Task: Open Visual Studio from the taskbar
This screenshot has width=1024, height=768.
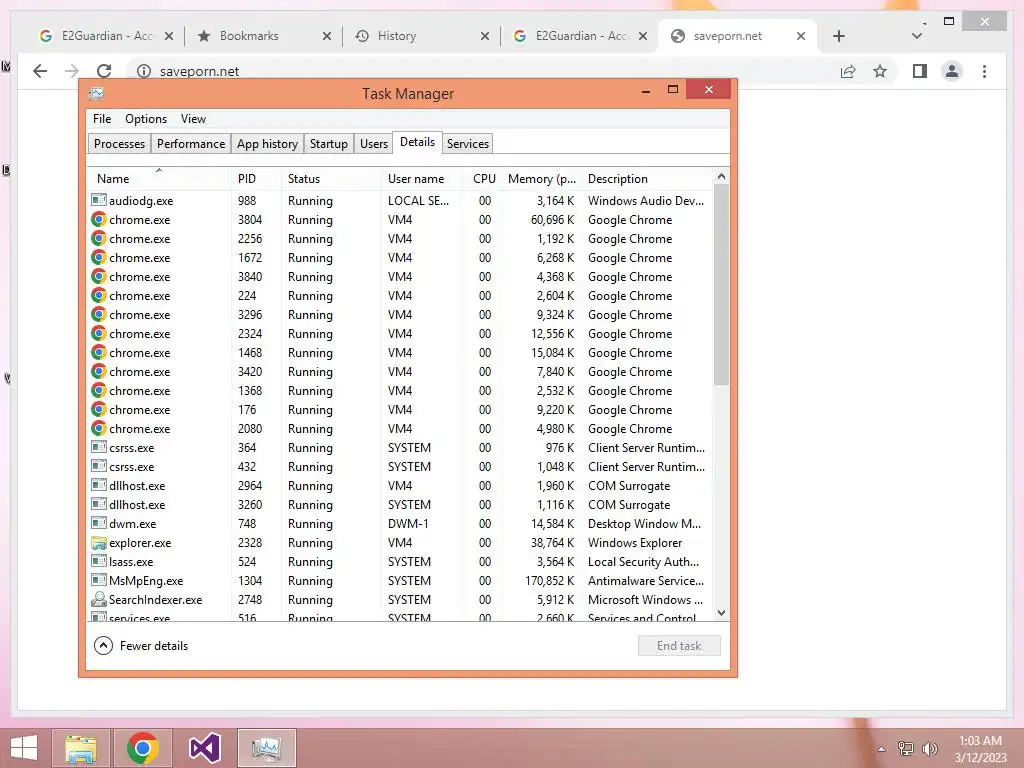Action: 204,748
